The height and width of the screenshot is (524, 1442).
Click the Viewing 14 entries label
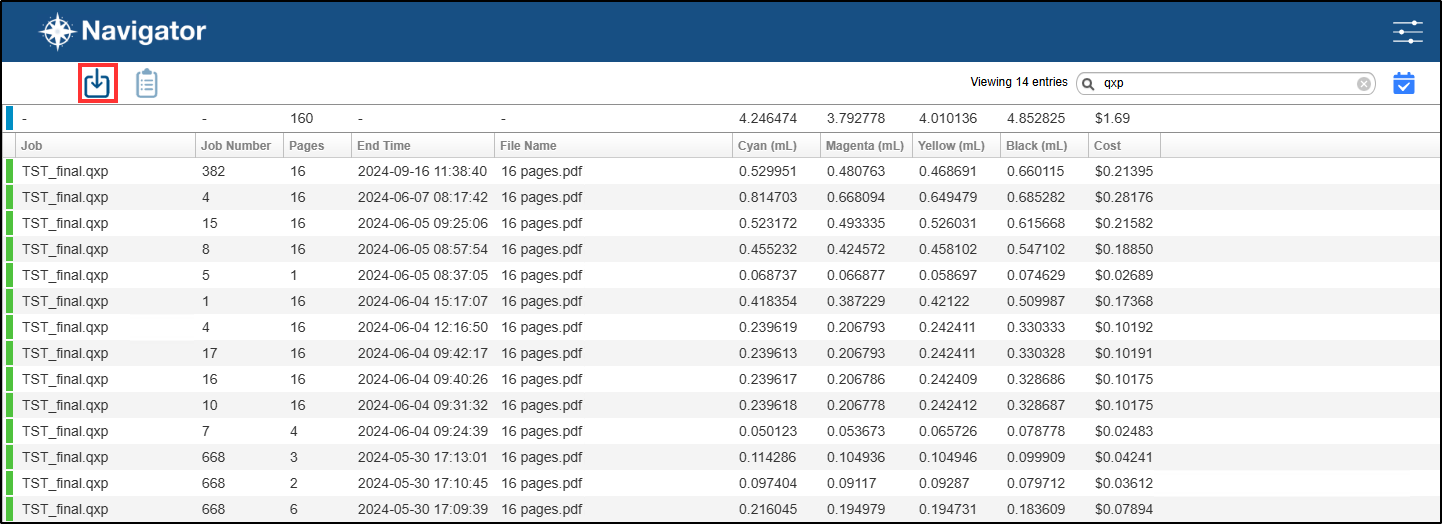1019,82
